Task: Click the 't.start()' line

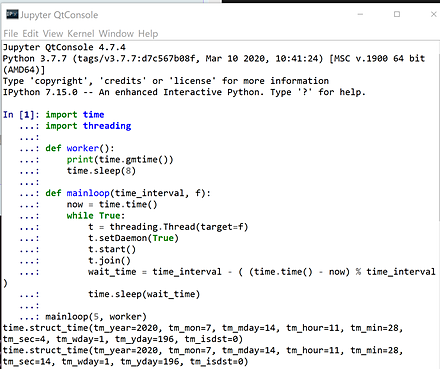Action: coord(112,250)
